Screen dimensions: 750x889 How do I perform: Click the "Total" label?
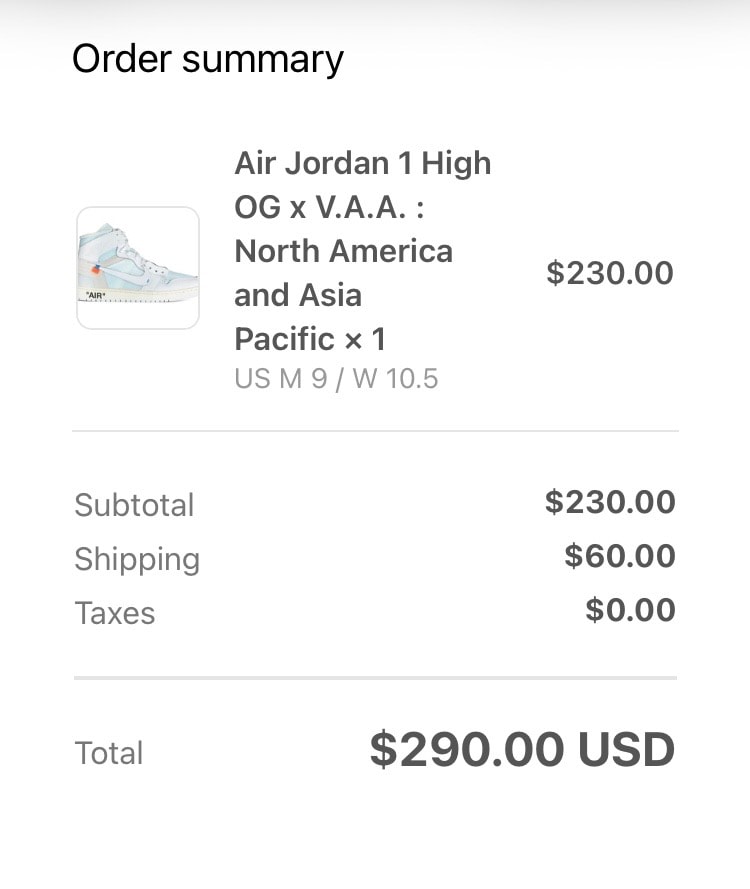[109, 753]
